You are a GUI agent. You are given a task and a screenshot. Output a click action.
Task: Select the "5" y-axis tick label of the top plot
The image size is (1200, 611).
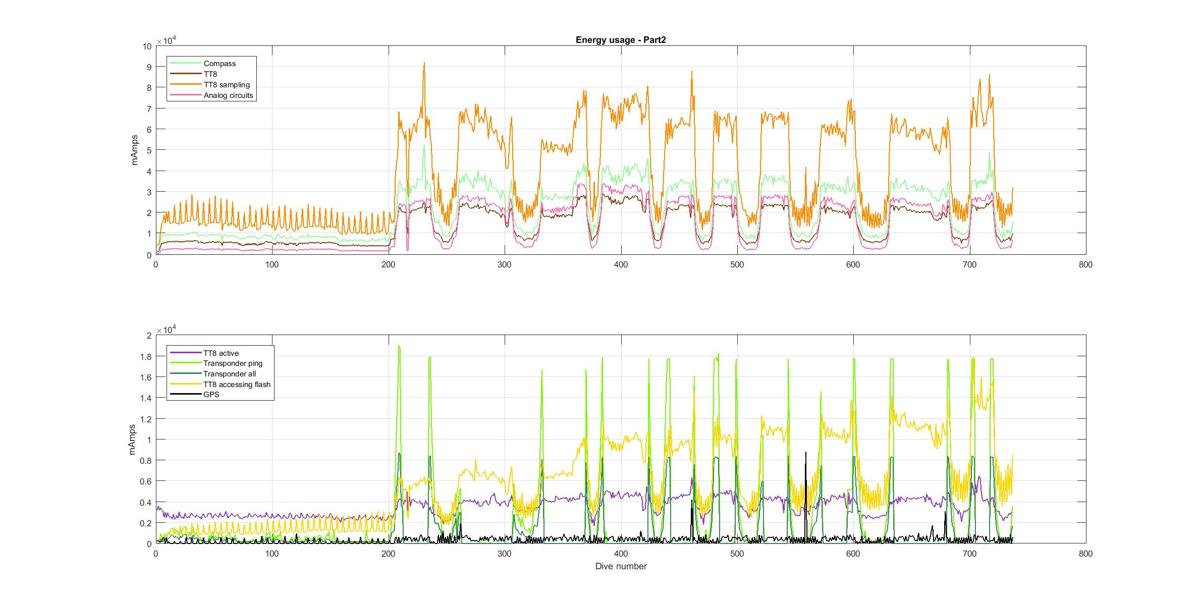click(148, 151)
